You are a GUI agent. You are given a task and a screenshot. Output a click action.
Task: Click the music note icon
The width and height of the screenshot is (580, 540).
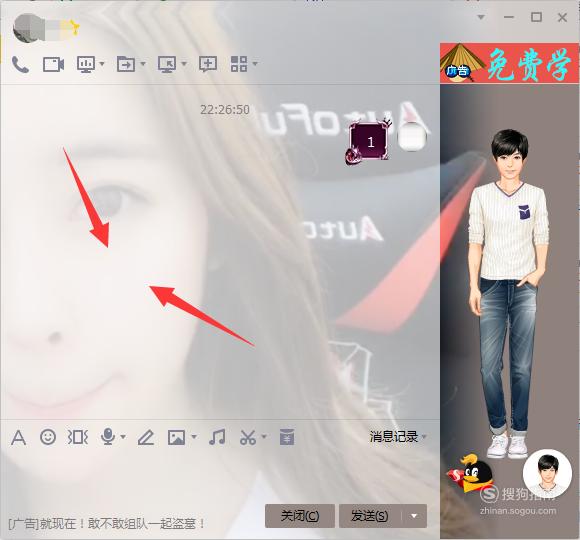(217, 437)
